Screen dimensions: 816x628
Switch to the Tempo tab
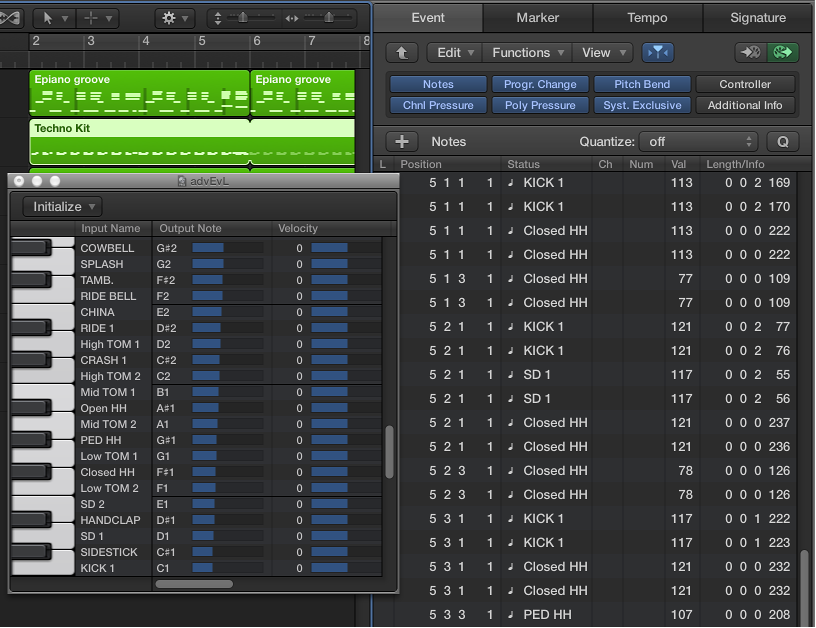pos(647,17)
